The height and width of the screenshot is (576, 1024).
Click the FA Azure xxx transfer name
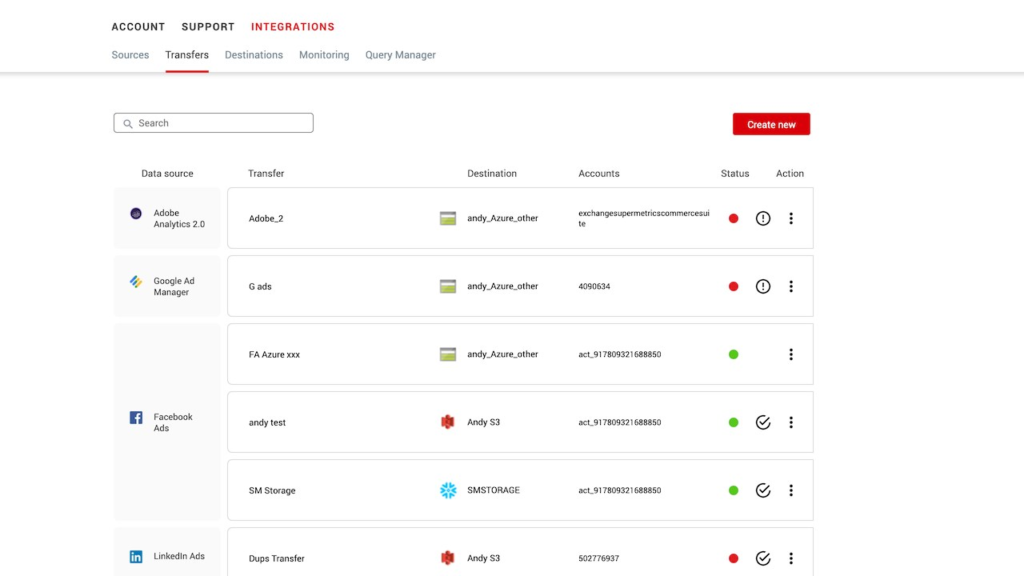point(274,355)
